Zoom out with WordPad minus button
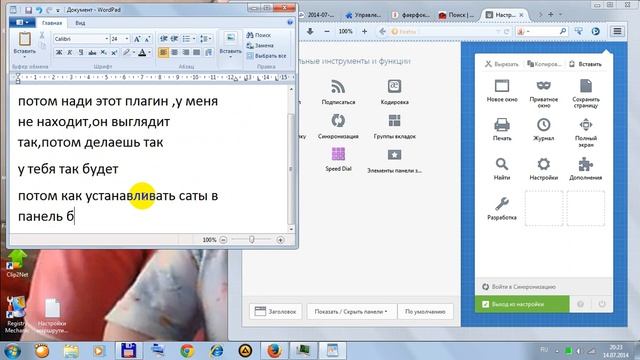Viewport: 640px width, 360px height. (223, 240)
